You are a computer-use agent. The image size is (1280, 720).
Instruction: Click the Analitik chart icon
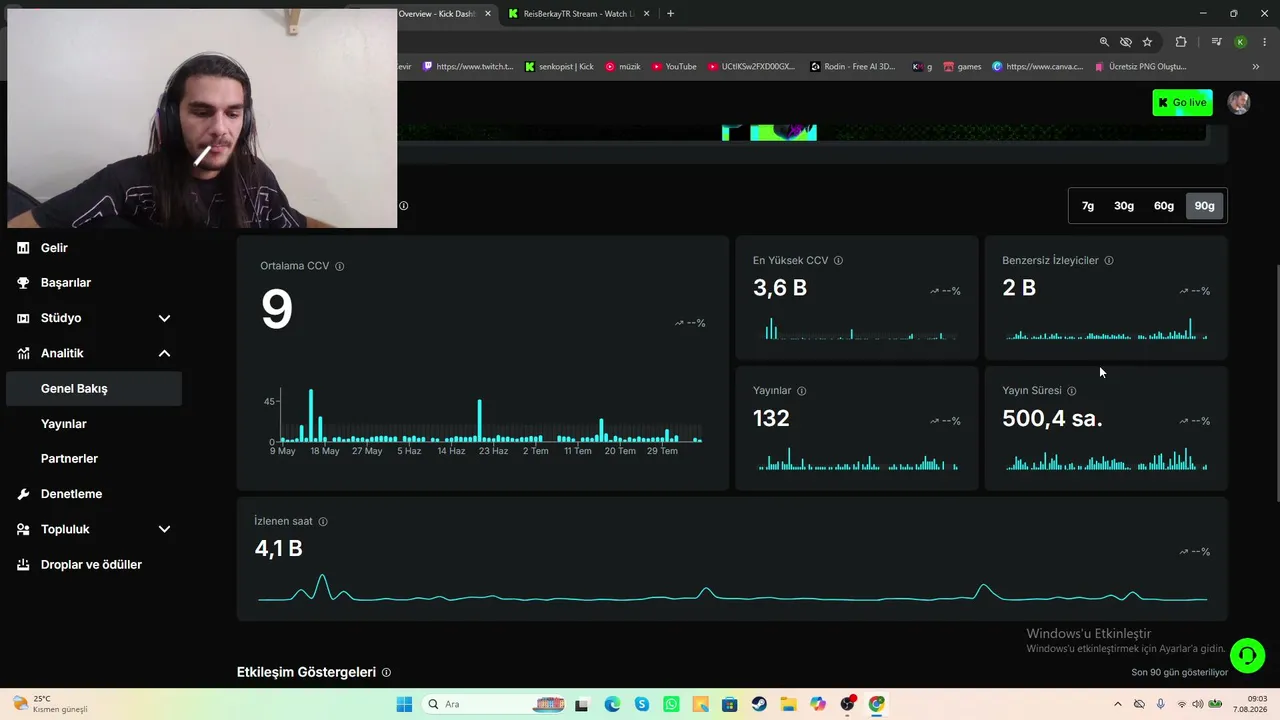pyautogui.click(x=23, y=353)
